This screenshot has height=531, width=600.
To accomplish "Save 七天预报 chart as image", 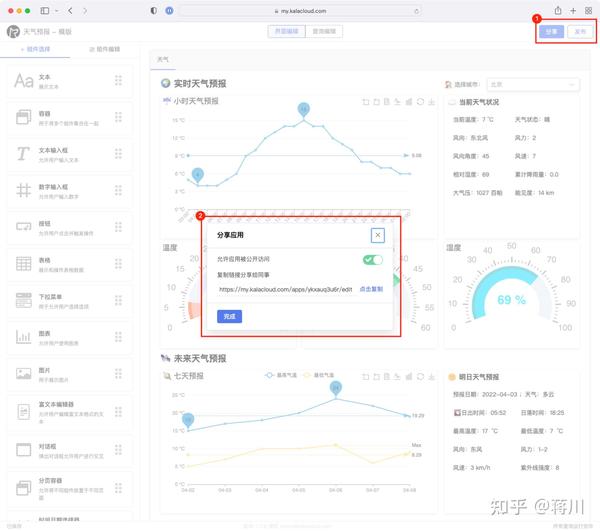I will coord(431,377).
